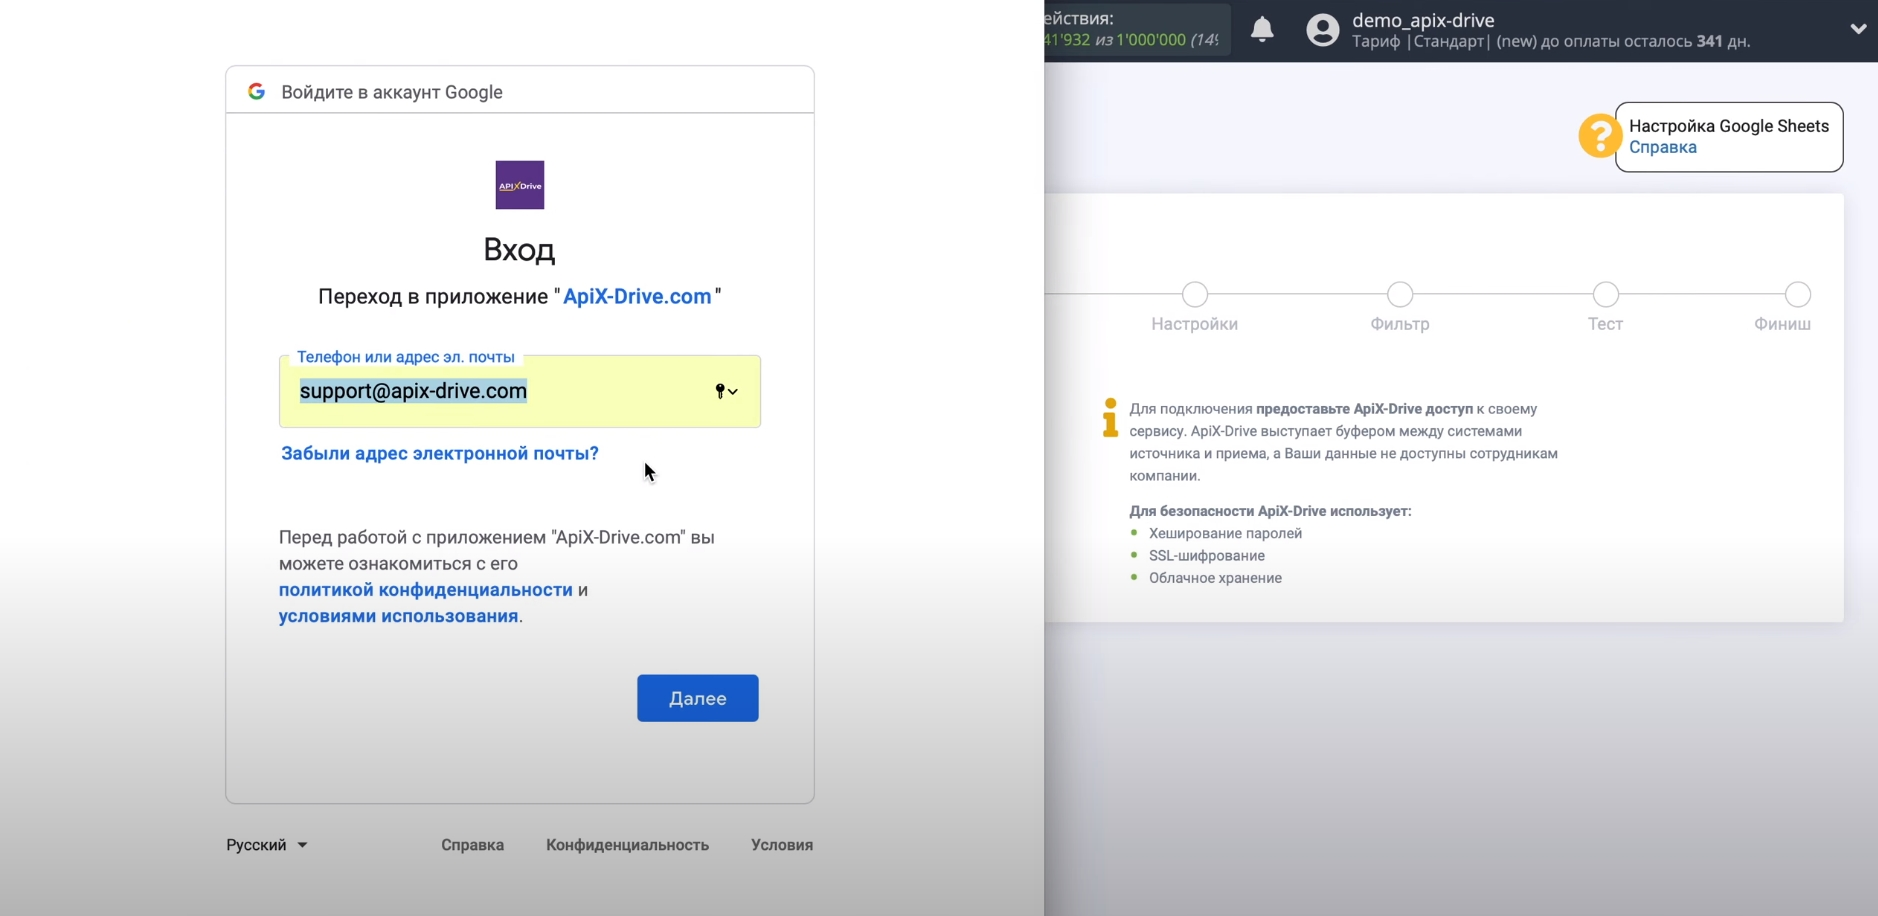Expand the account menu chevron

coord(1858,29)
